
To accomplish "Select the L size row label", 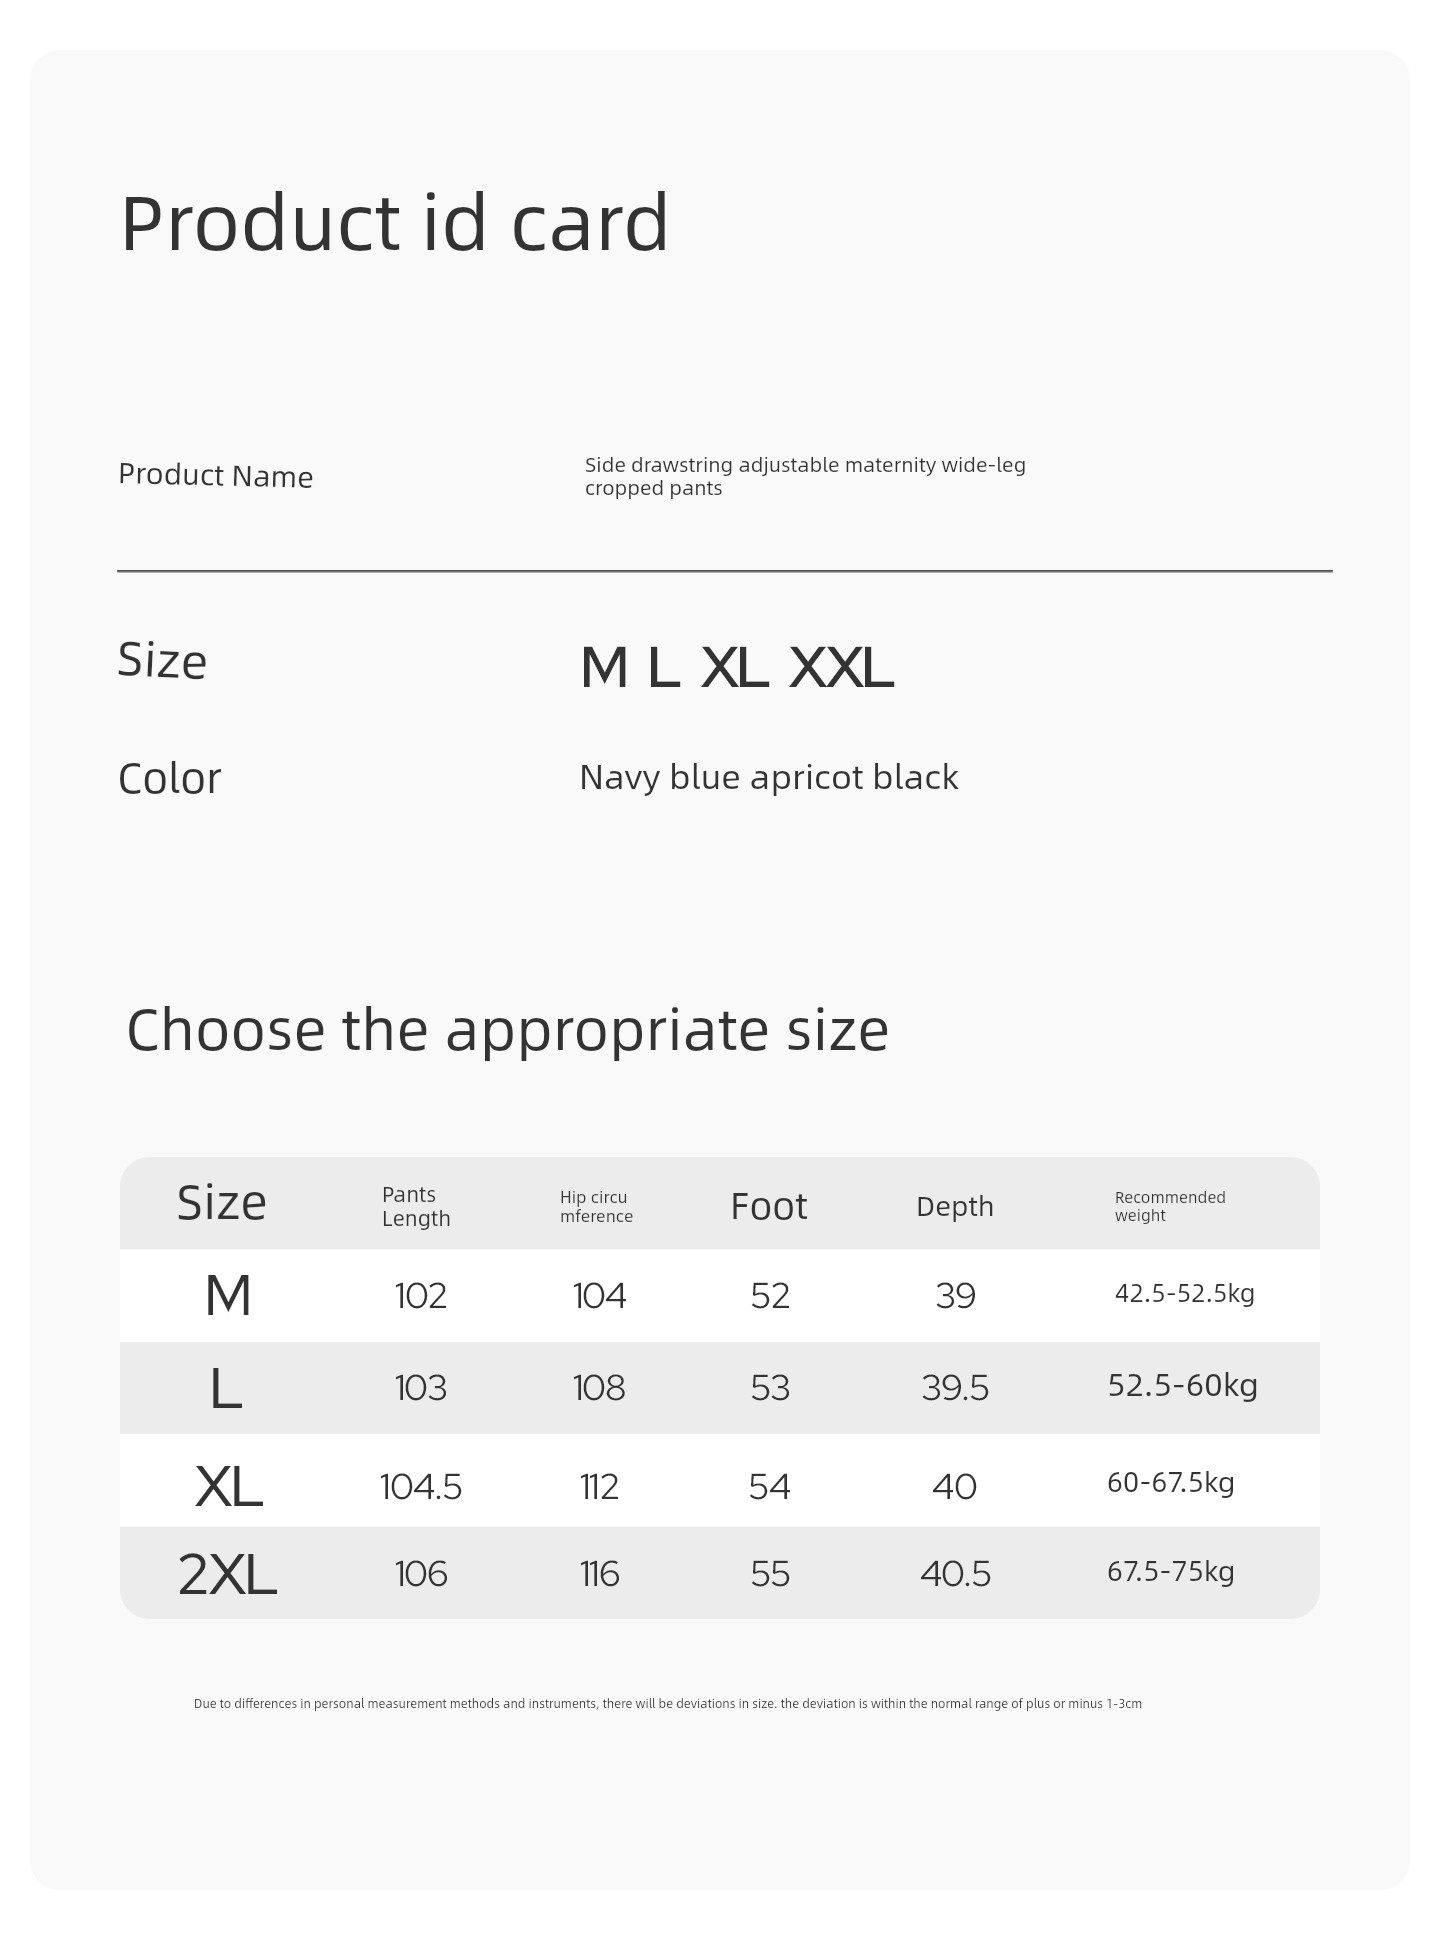I will [226, 1389].
